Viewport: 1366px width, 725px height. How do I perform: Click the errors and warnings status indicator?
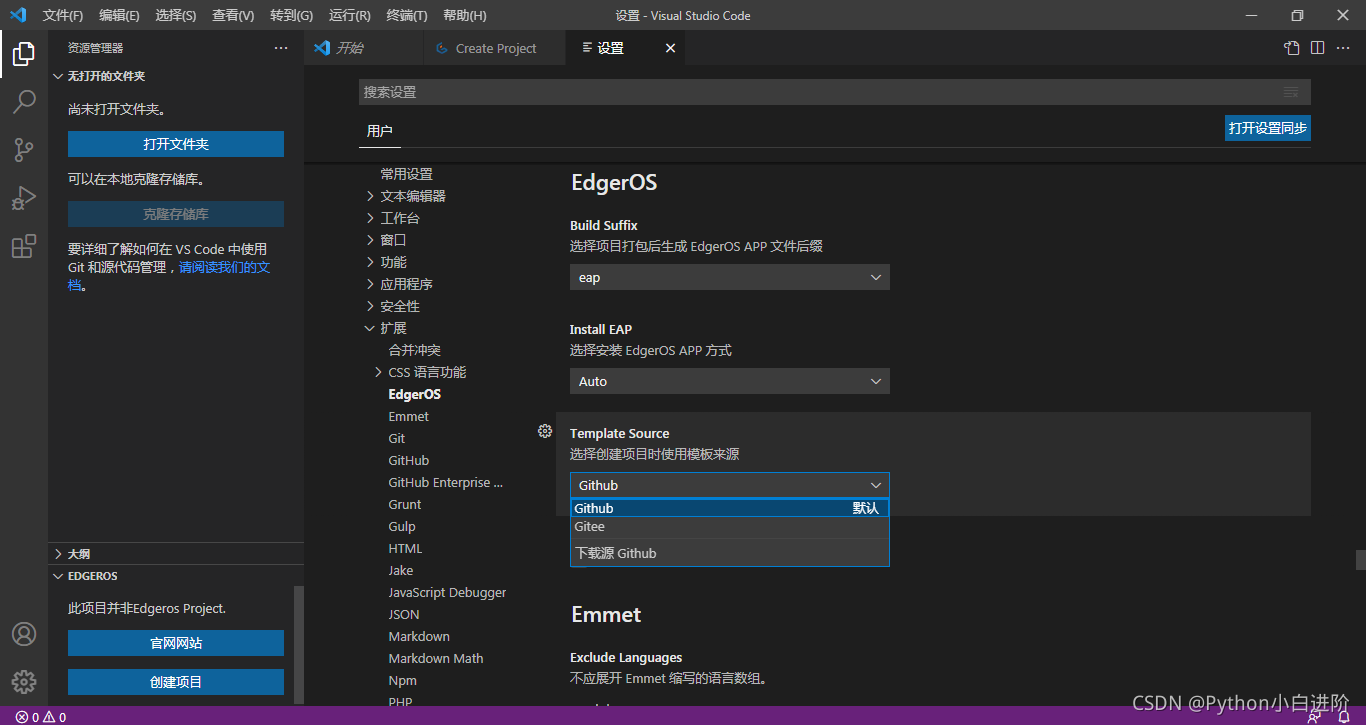[x=41, y=717]
